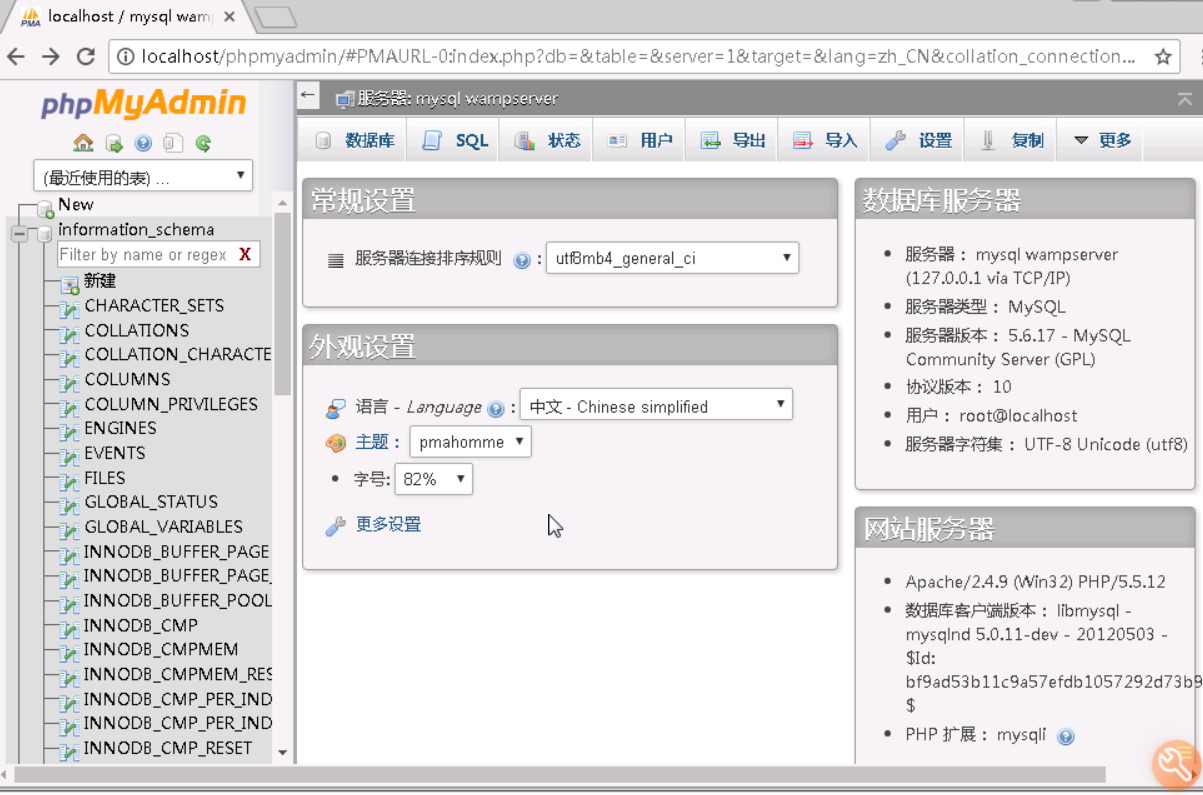Click the collapse page header icon at top right
This screenshot has width=1203, height=795.
coord(1185,98)
